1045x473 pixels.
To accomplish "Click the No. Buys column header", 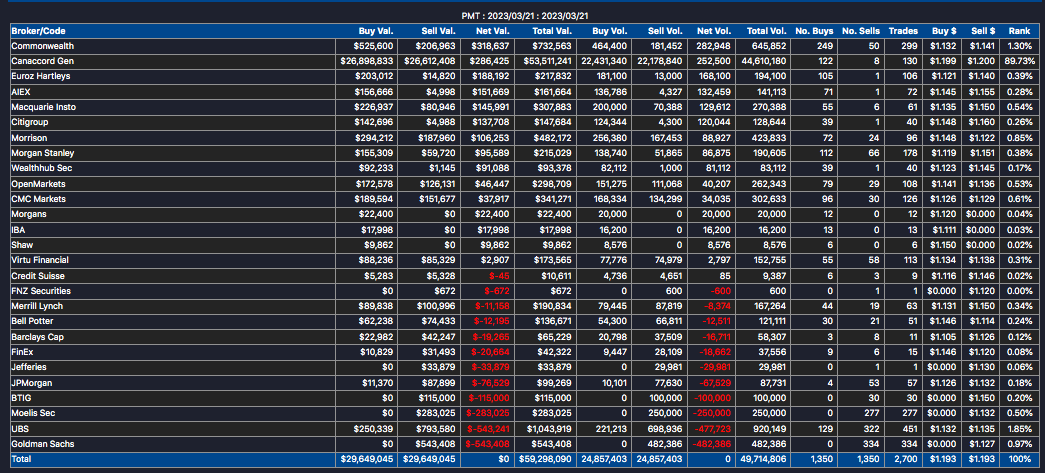I will coord(813,31).
